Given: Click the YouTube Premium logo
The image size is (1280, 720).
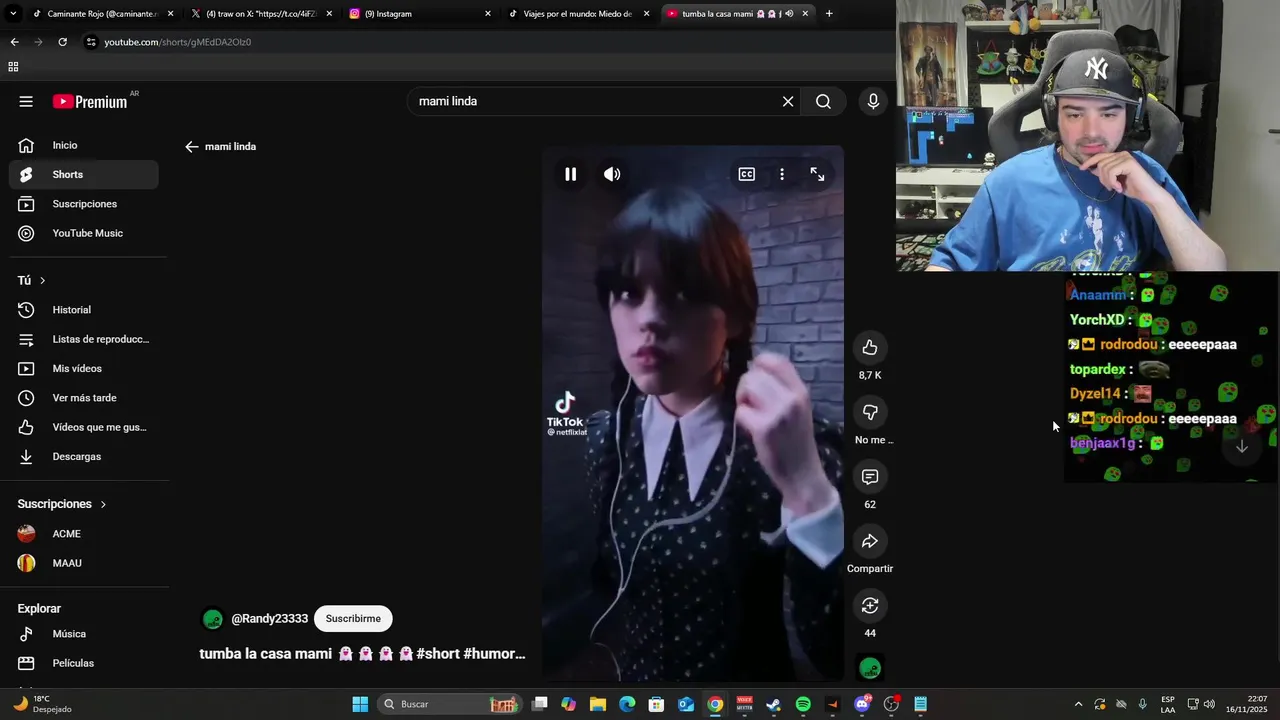Looking at the screenshot, I should (90, 101).
